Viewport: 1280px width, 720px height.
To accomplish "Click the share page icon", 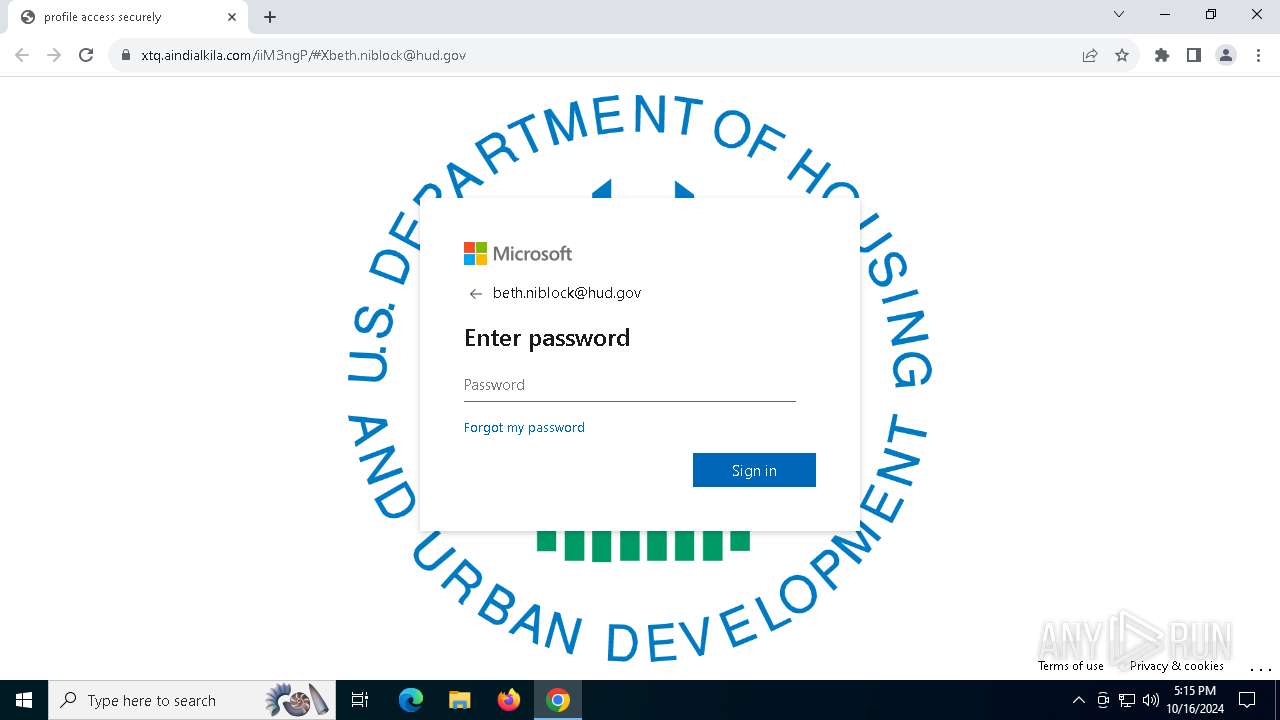I will pos(1090,55).
